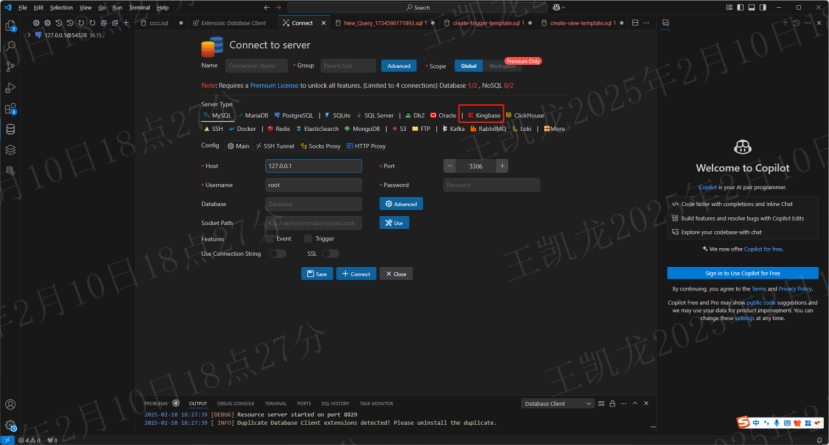Start a new chat with plus icon
The image size is (829, 445).
(785, 23)
